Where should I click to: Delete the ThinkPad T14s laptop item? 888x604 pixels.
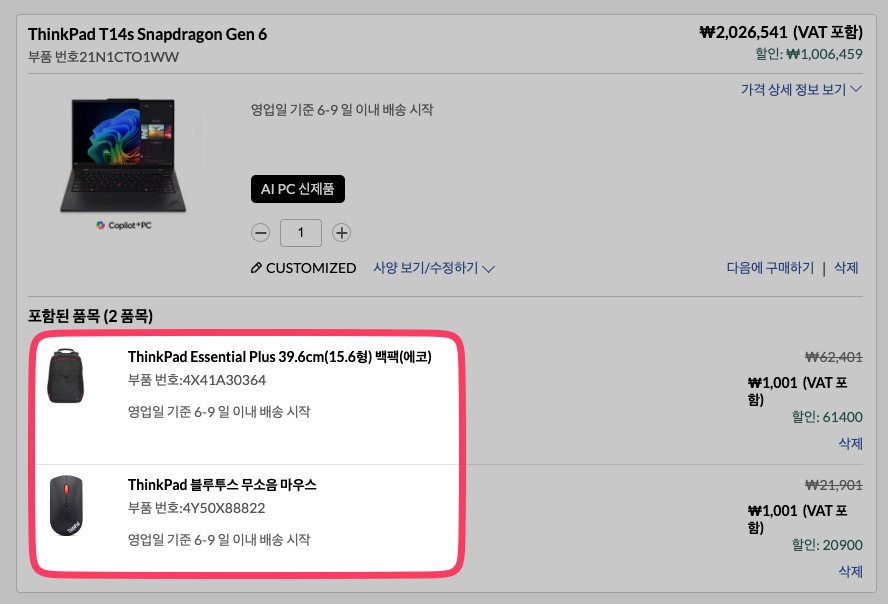click(846, 268)
